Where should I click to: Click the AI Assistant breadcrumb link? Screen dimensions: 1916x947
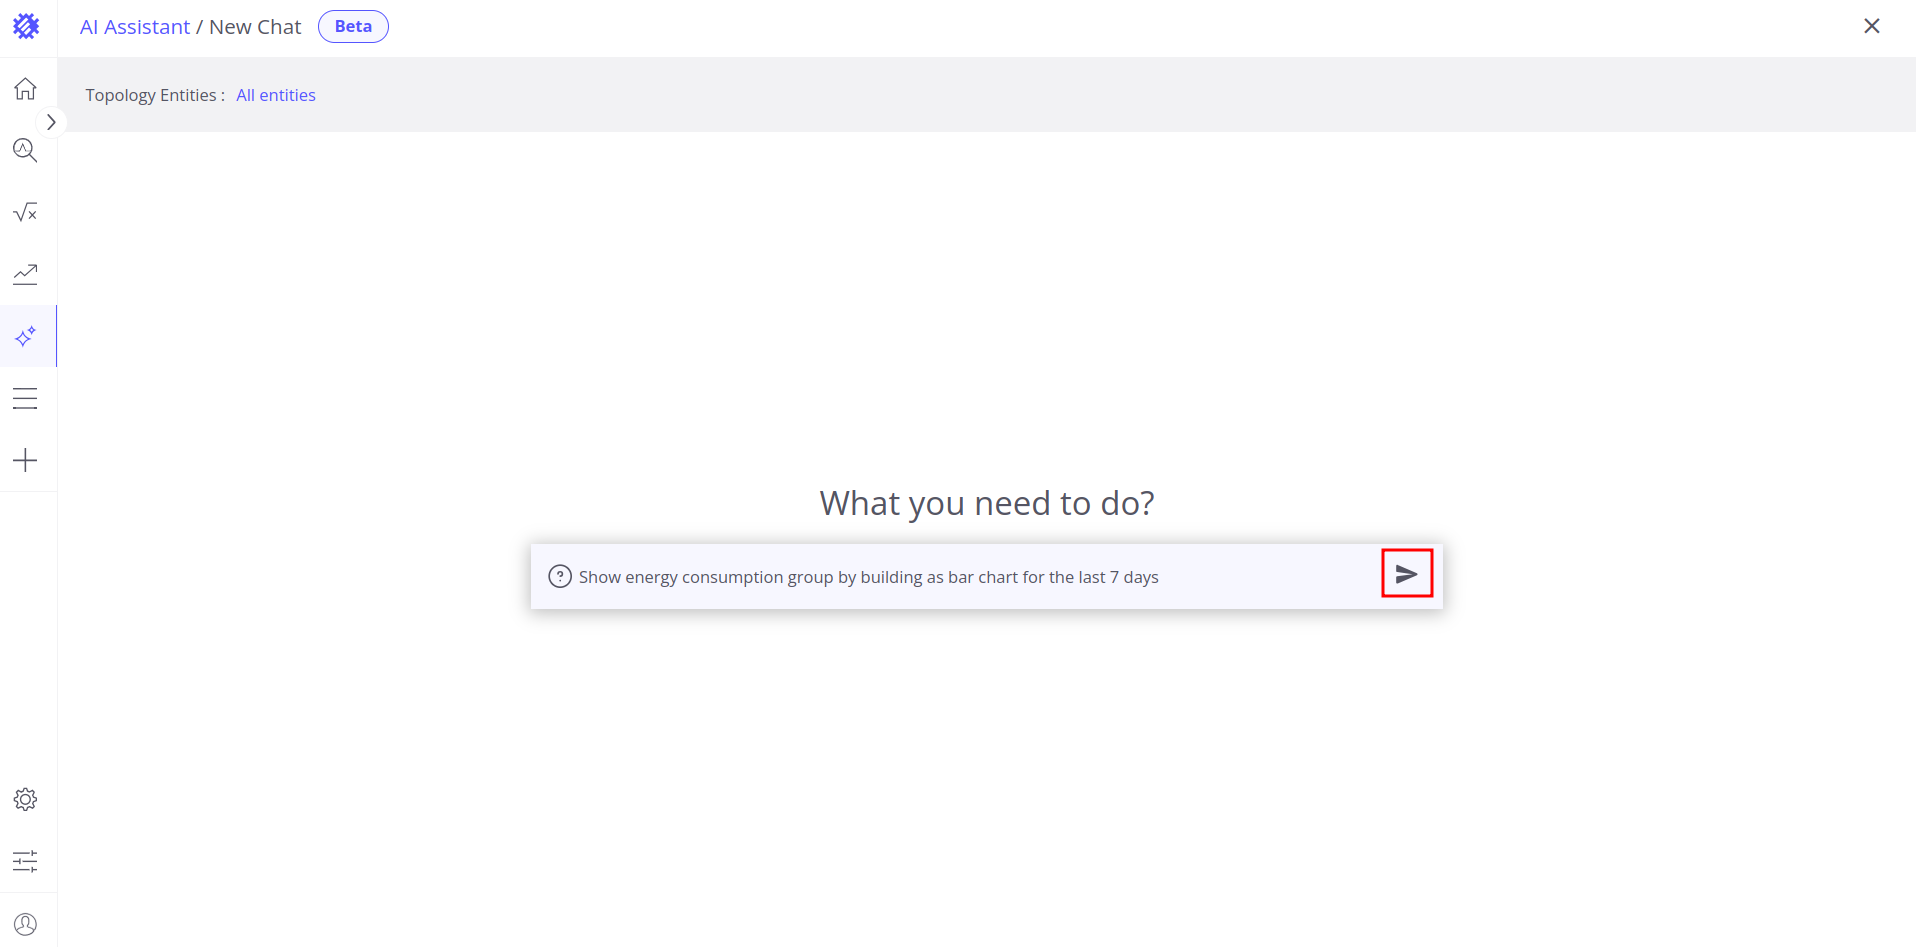point(135,27)
